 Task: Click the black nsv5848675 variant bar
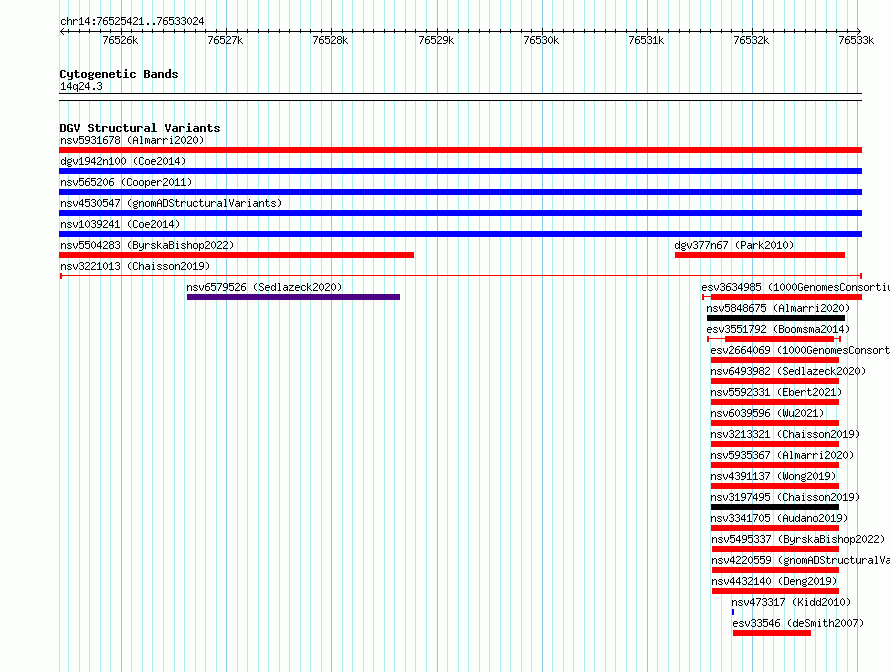tap(776, 318)
